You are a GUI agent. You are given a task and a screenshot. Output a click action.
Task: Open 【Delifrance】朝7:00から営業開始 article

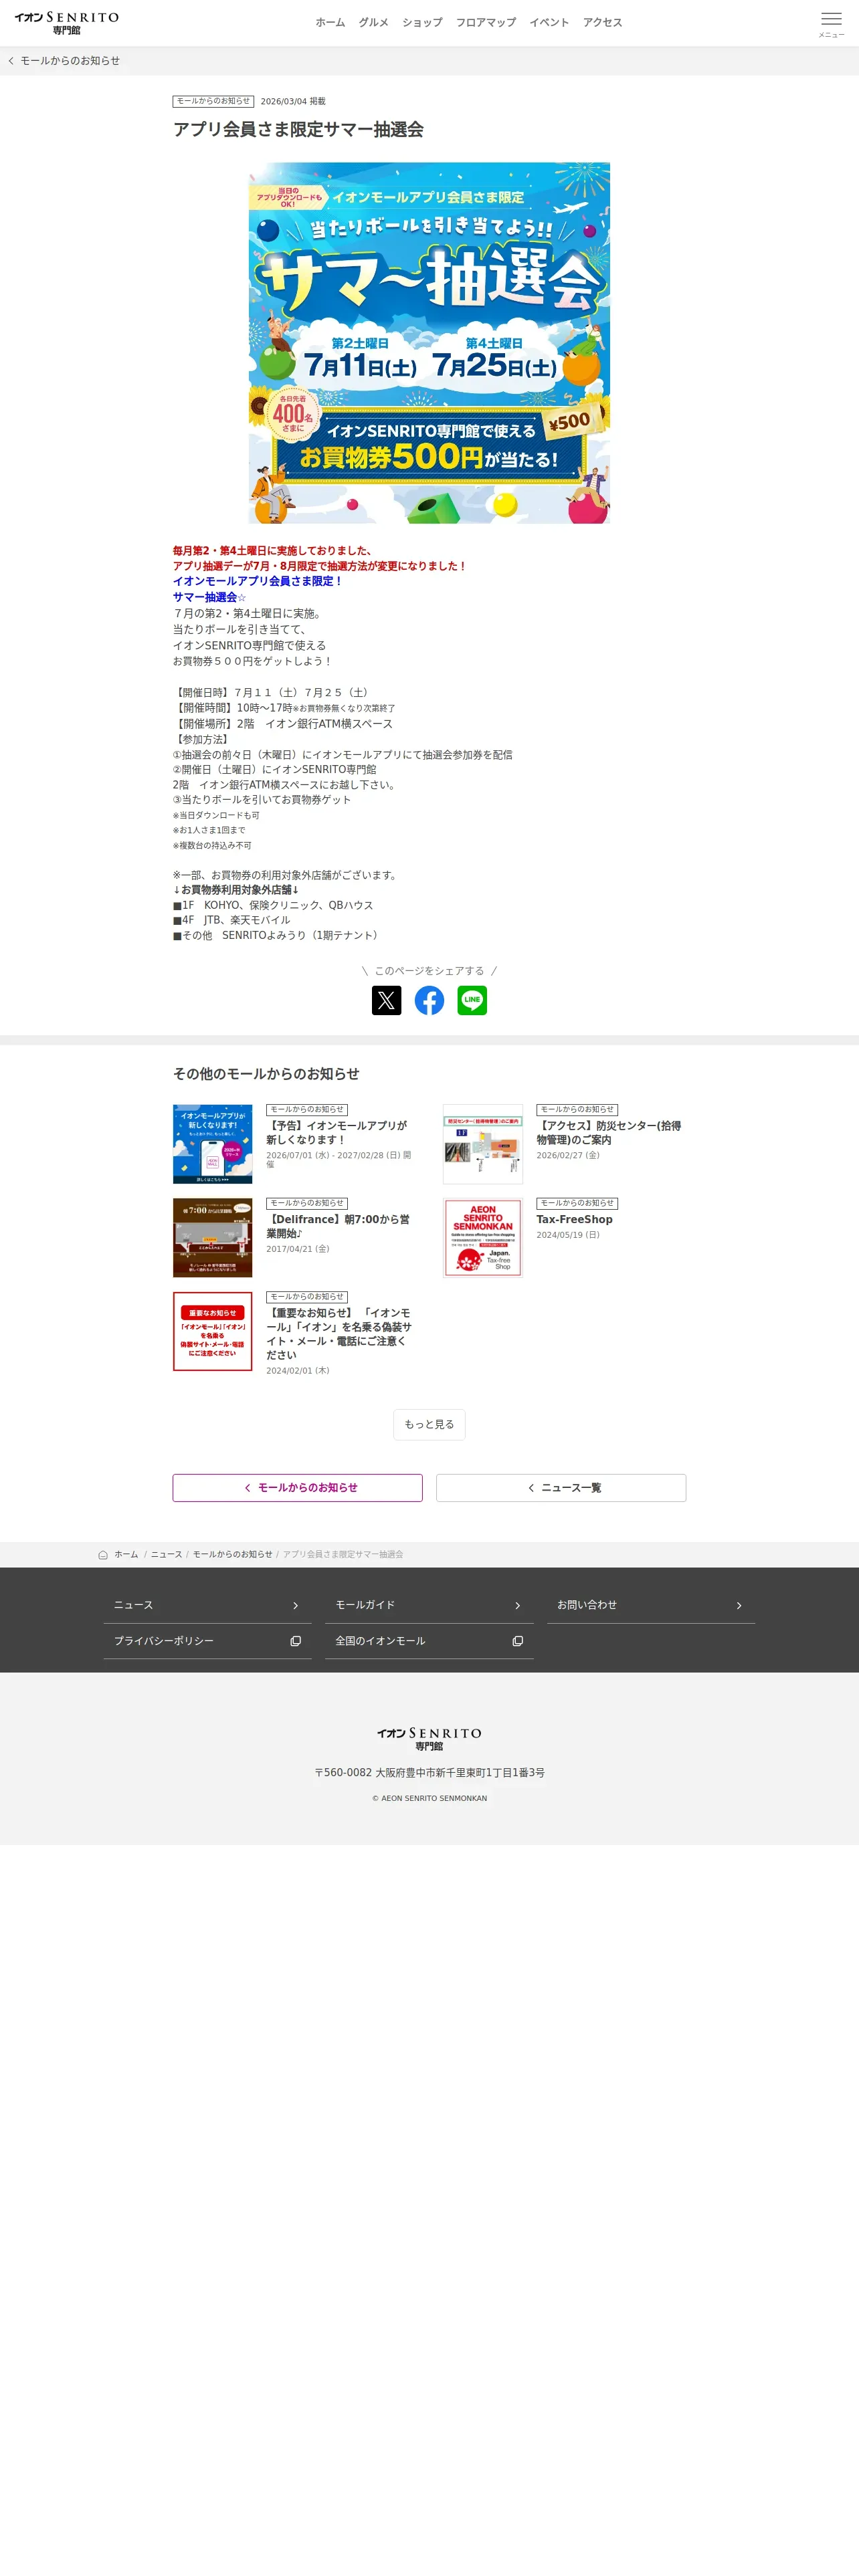click(338, 1226)
